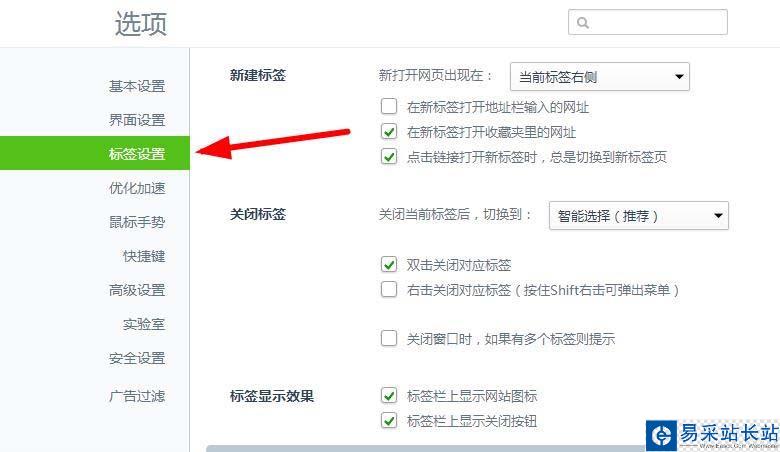Uncheck 双击关闭对应标签 option
Image resolution: width=780 pixels, height=452 pixels.
(x=389, y=265)
